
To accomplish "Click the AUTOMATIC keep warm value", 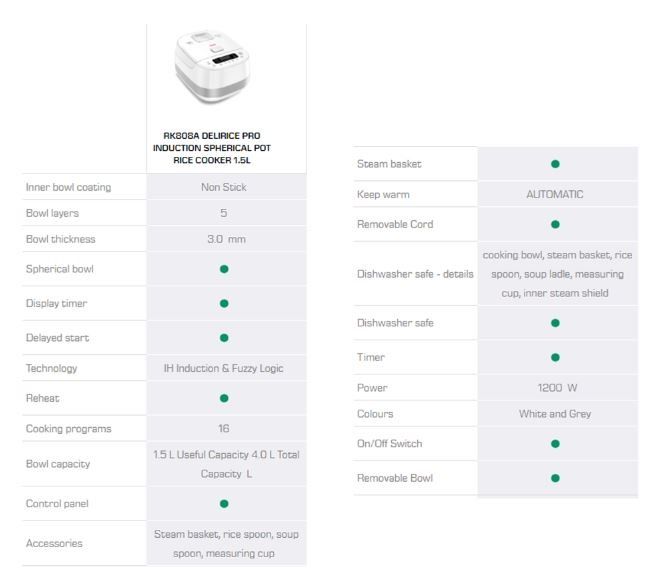I will [555, 194].
